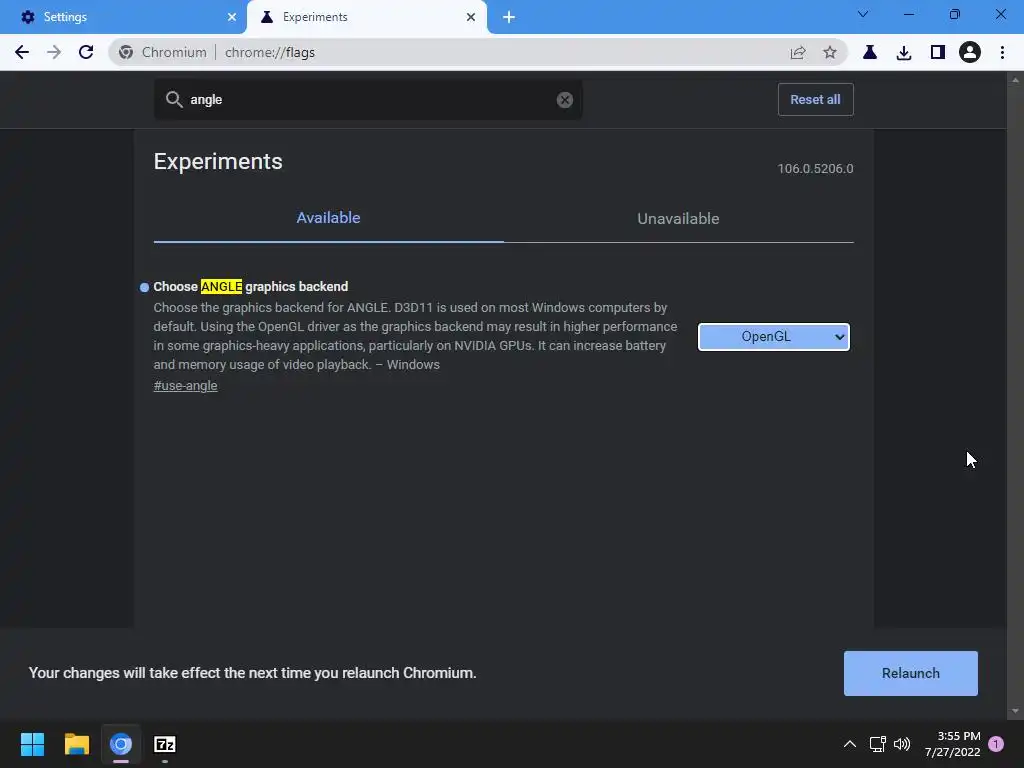The image size is (1024, 768).
Task: Close the Settings tab
Action: coord(232,17)
